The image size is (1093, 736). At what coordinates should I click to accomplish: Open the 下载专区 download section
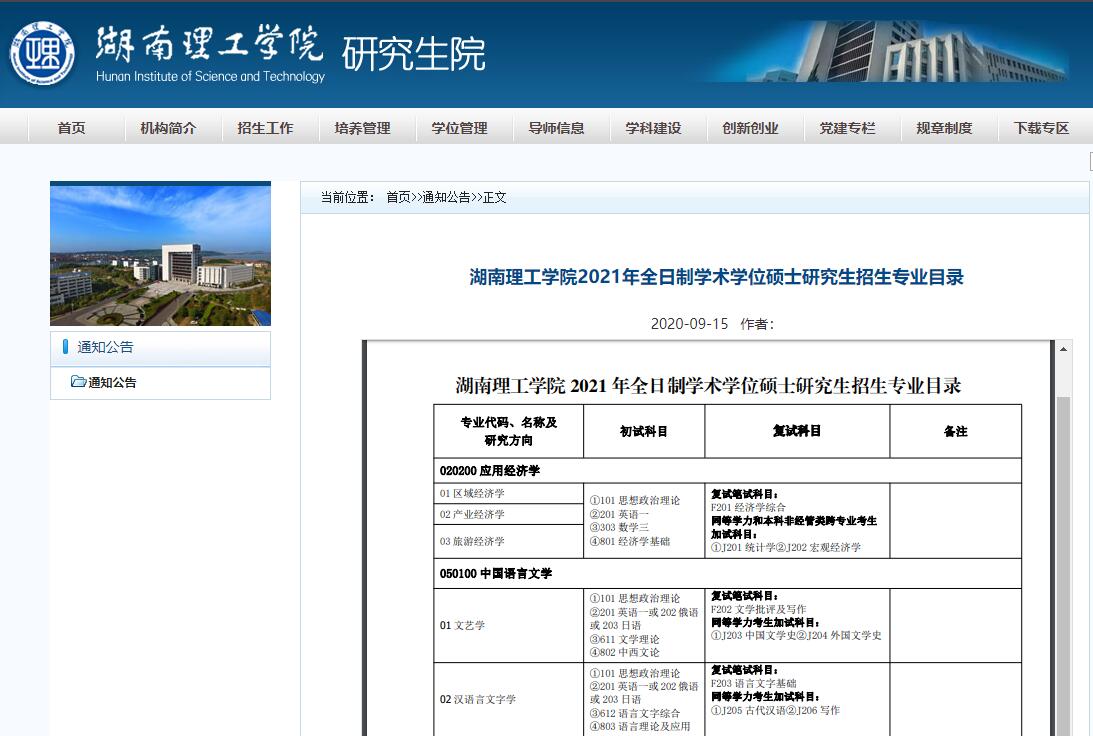(1041, 128)
